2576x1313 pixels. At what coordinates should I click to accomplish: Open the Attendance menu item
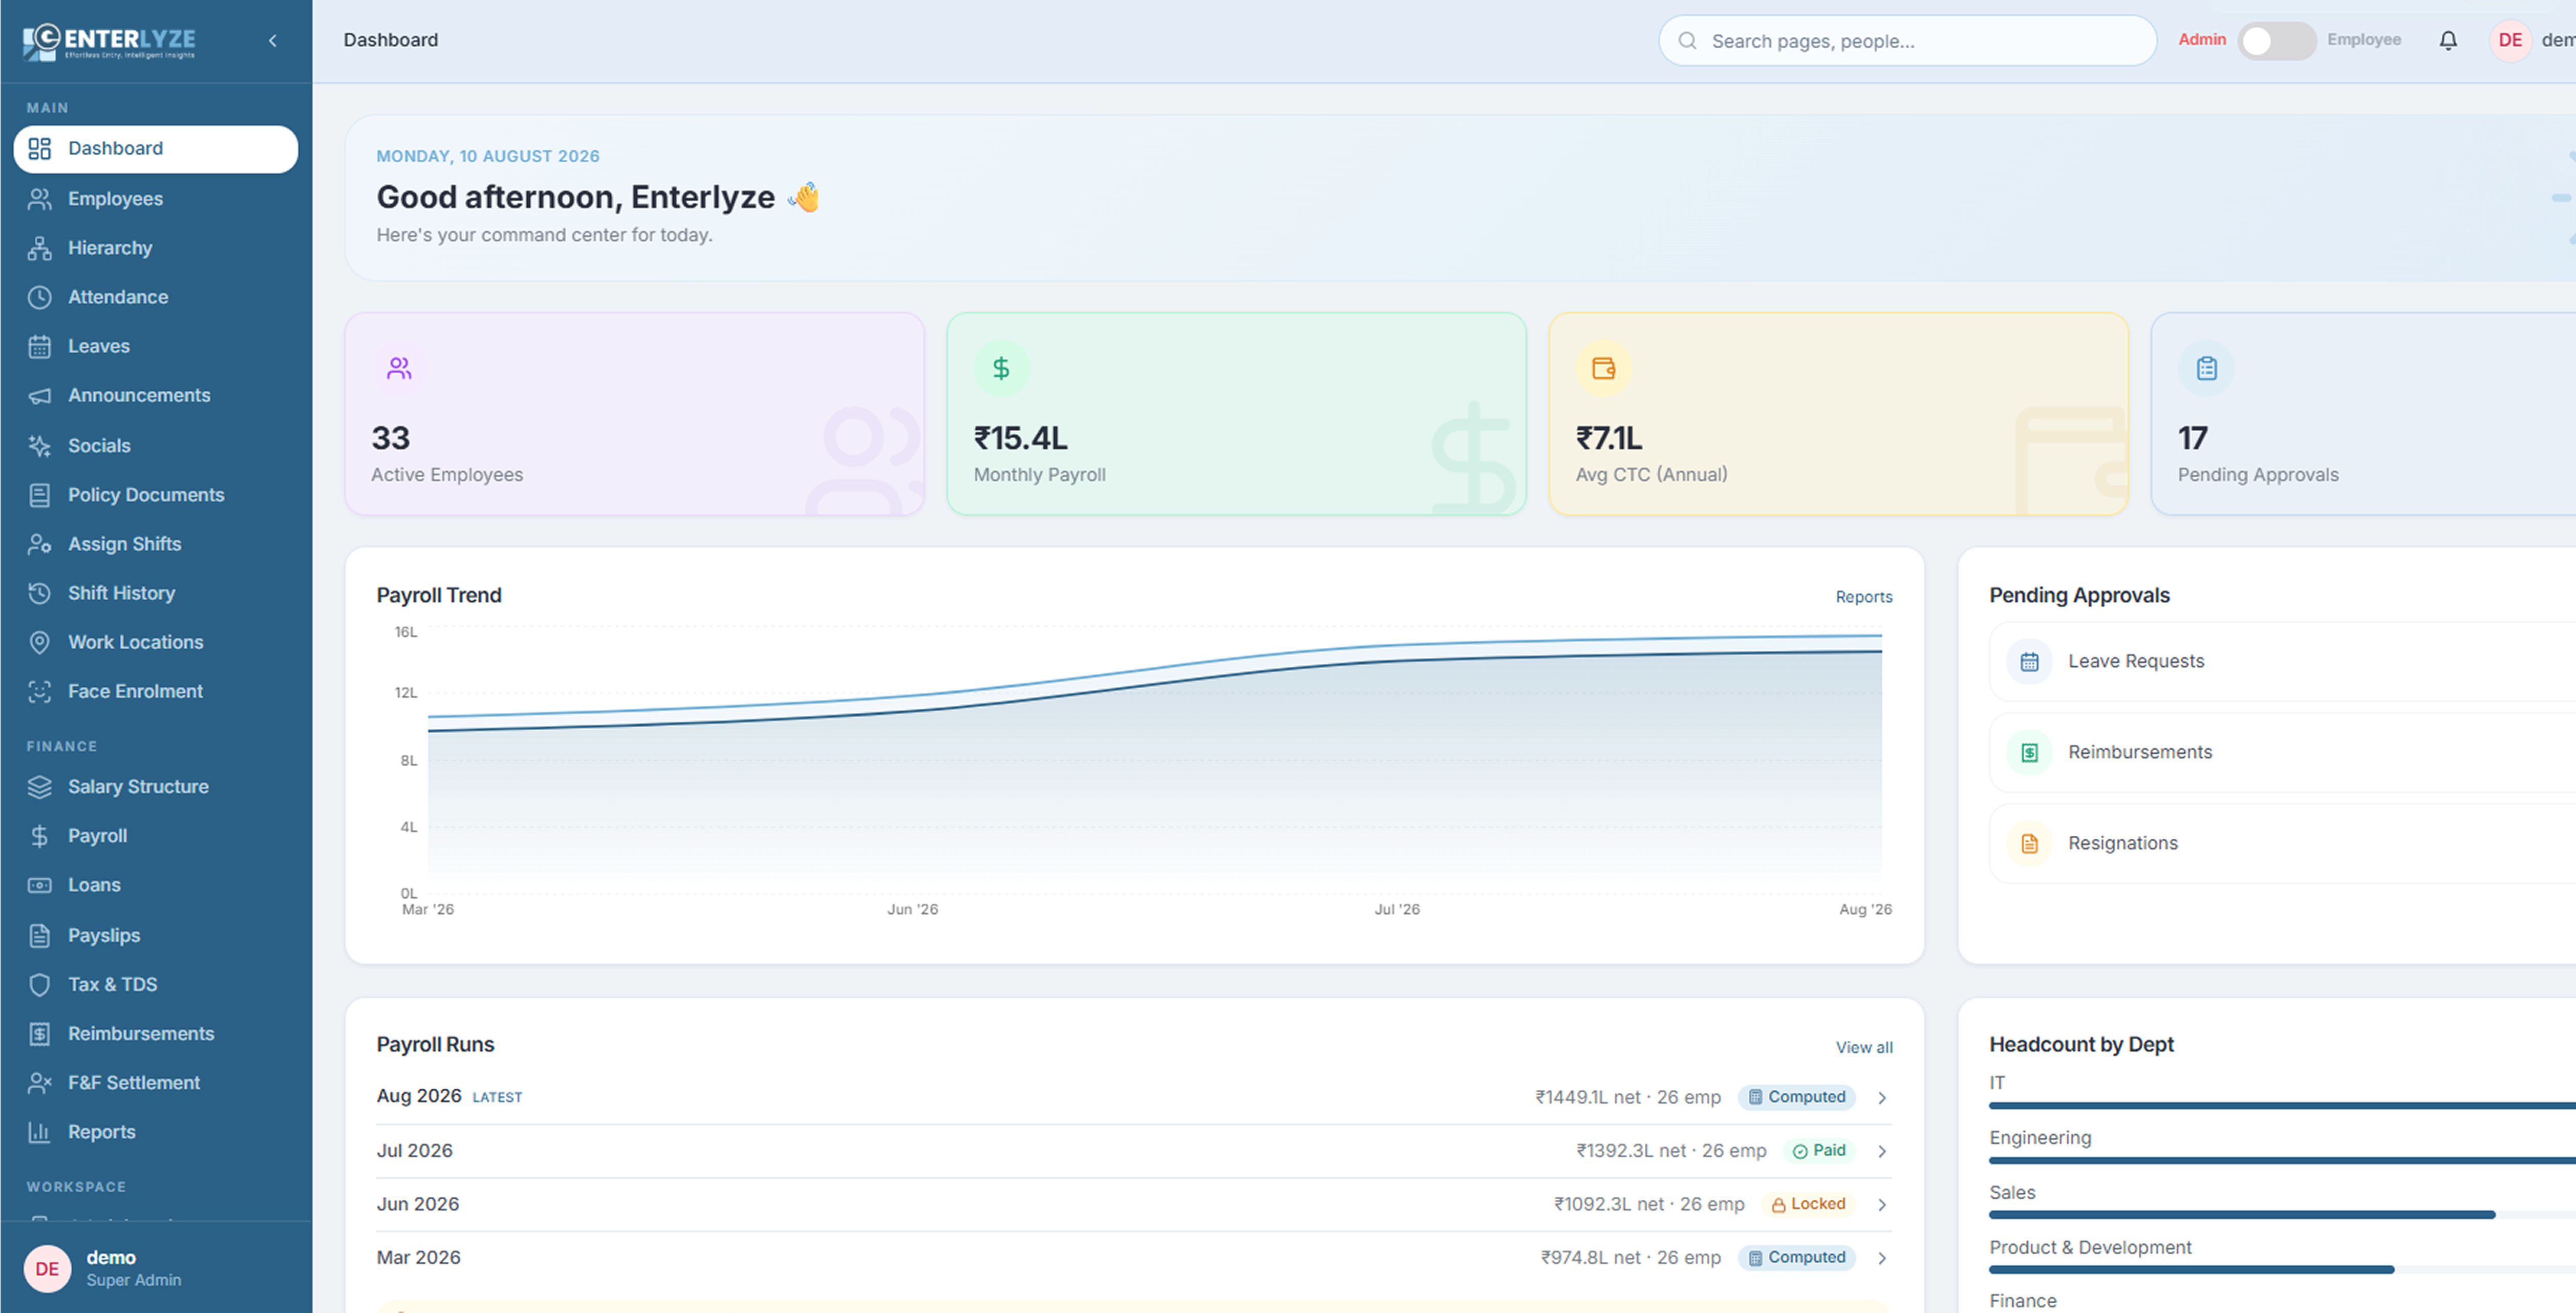155,297
